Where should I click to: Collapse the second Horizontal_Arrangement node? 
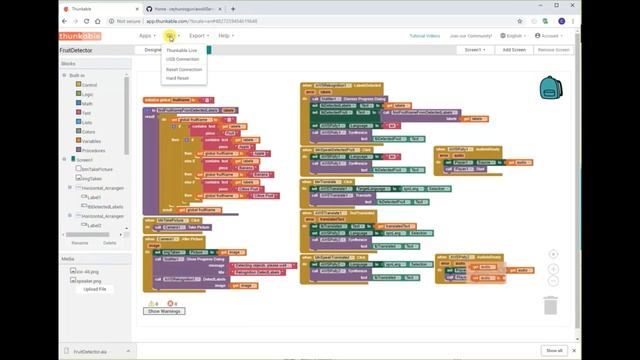tap(70, 216)
